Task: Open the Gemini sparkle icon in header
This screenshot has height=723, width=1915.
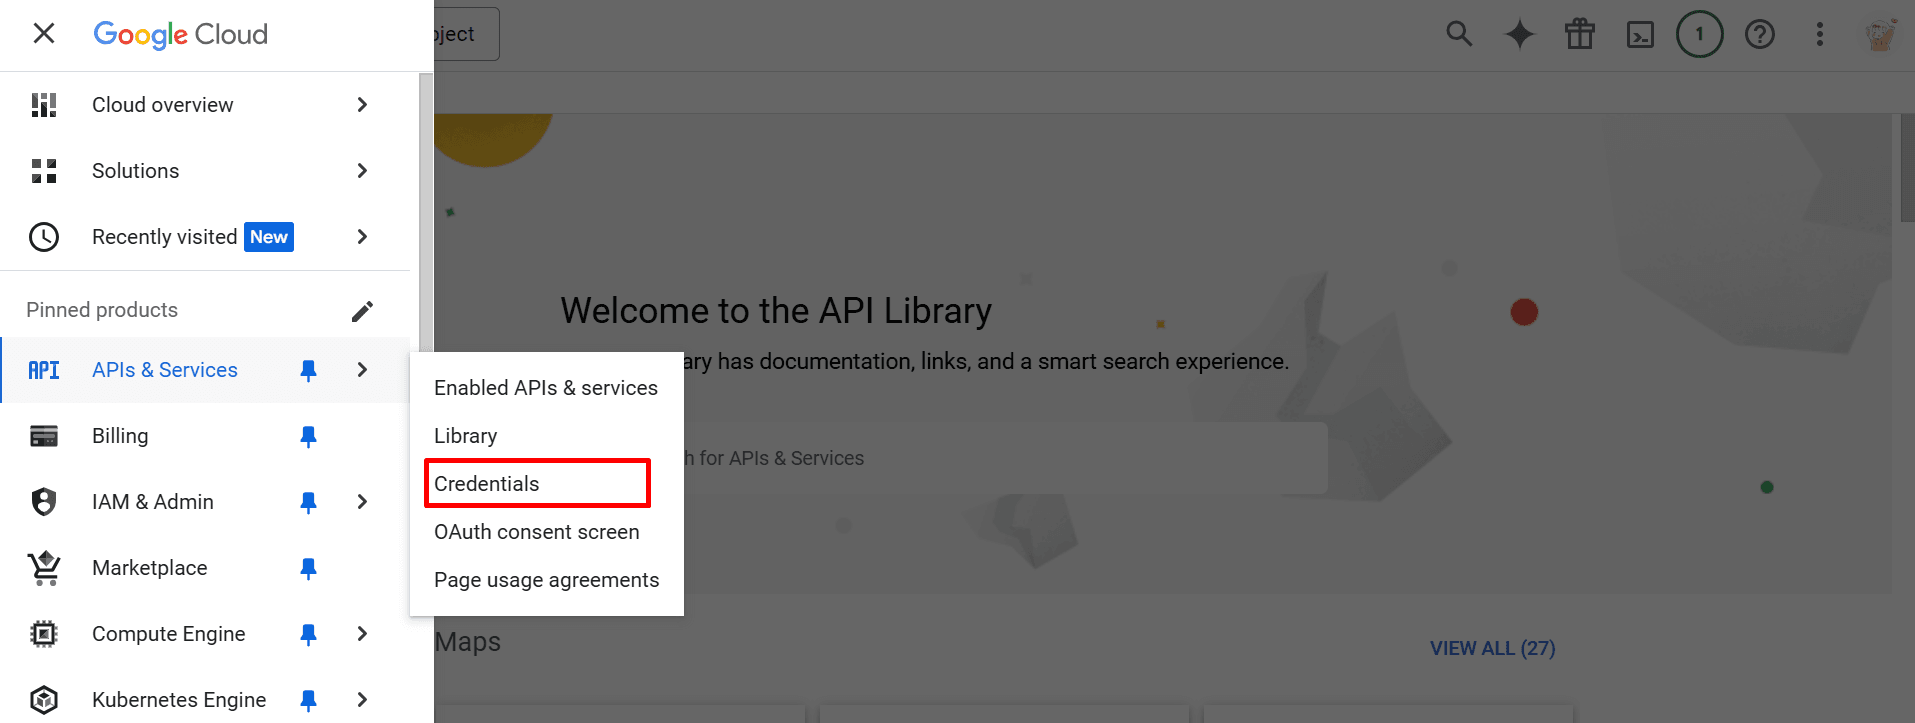Action: (x=1520, y=34)
